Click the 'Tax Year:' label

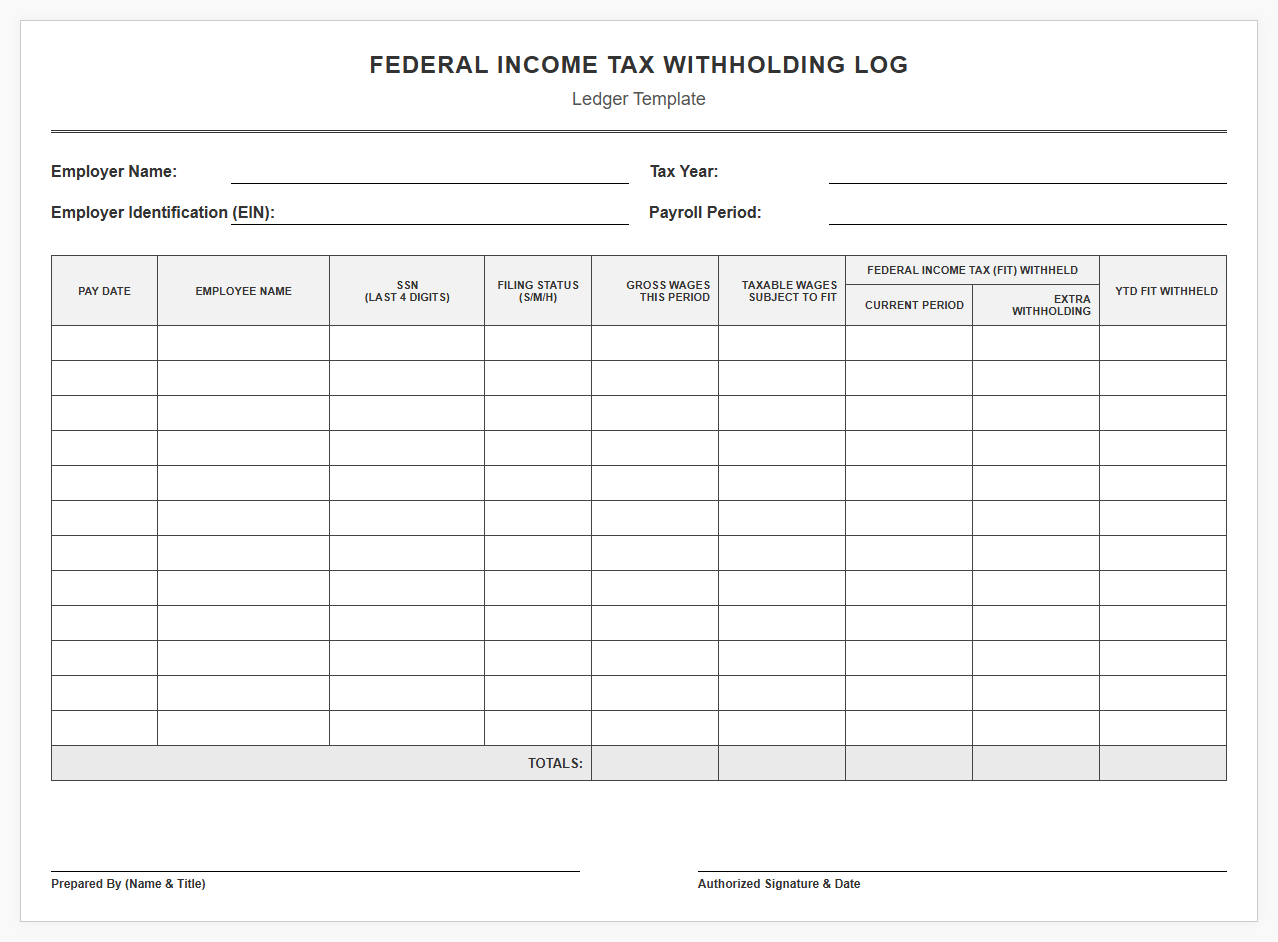pyautogui.click(x=684, y=172)
